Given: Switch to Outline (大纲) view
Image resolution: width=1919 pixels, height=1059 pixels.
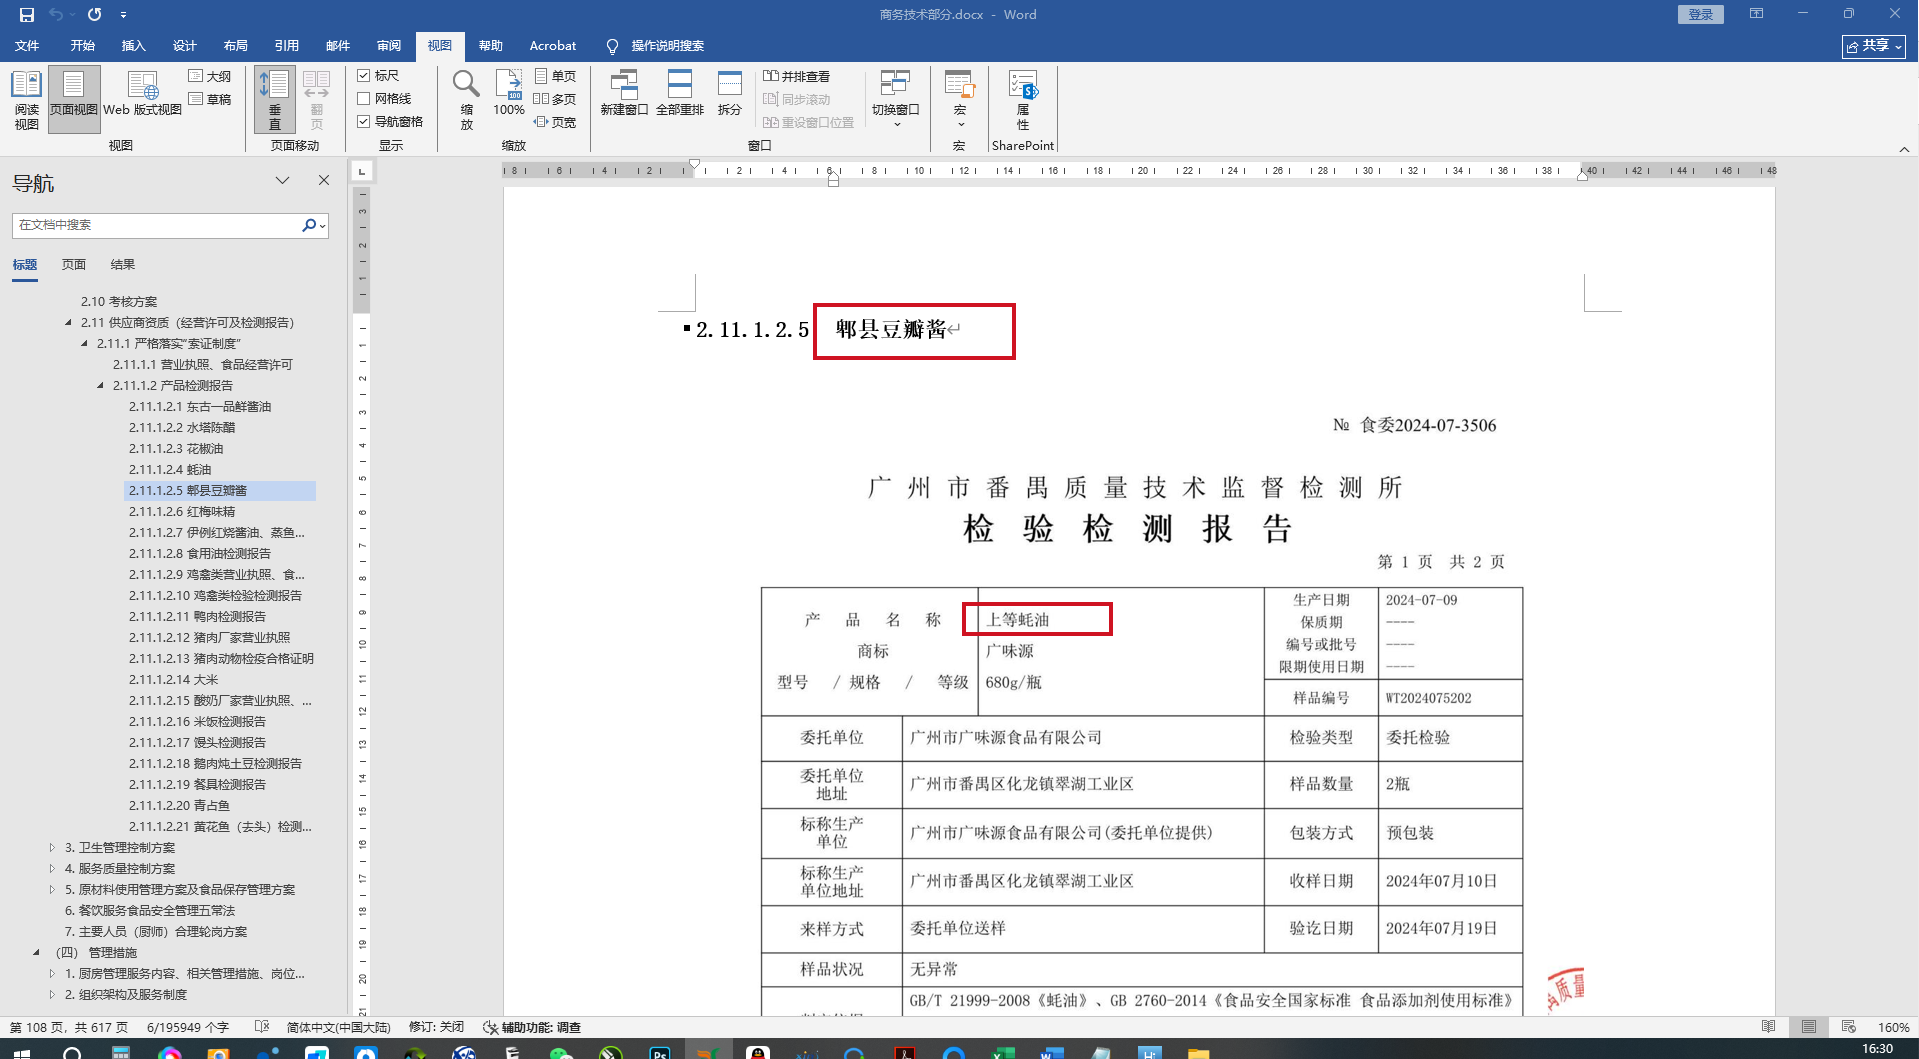Looking at the screenshot, I should coord(210,76).
